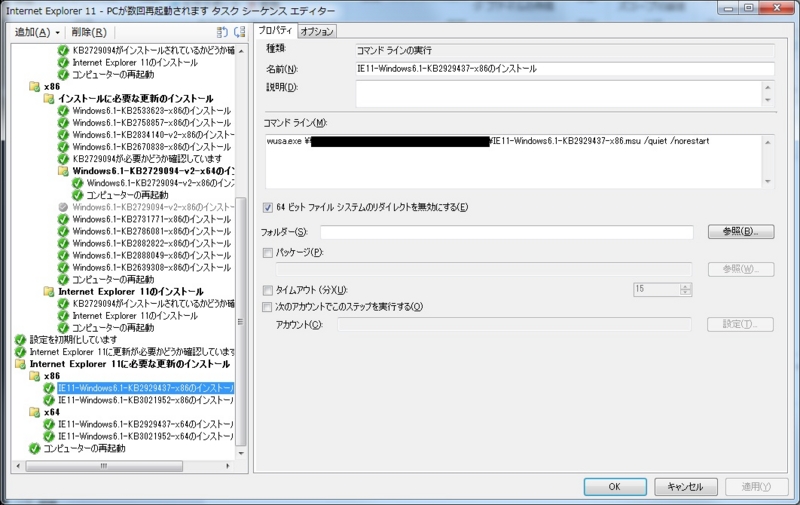Select highlighted IE11-Windows6.1-KB2929437-x86 step
The height and width of the screenshot is (505, 800).
tap(145, 388)
